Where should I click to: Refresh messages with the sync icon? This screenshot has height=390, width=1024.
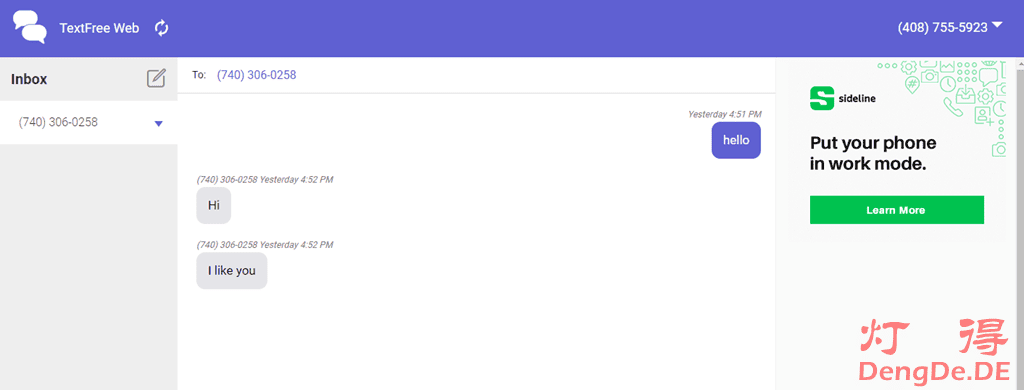161,28
